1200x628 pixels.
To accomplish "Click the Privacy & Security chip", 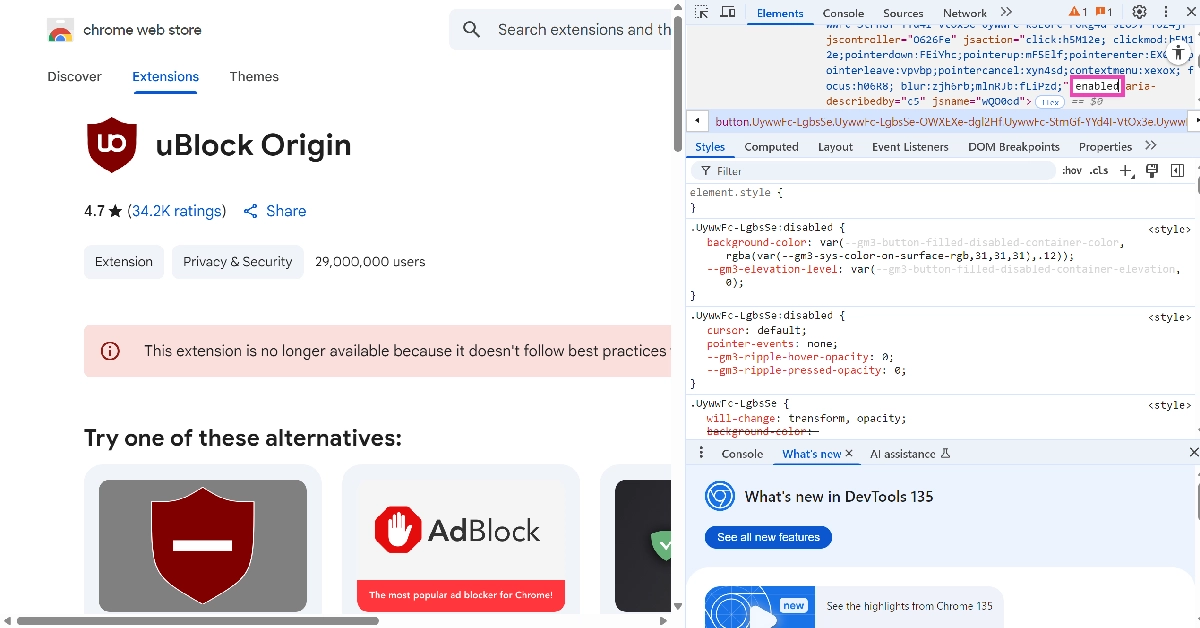I will [238, 262].
